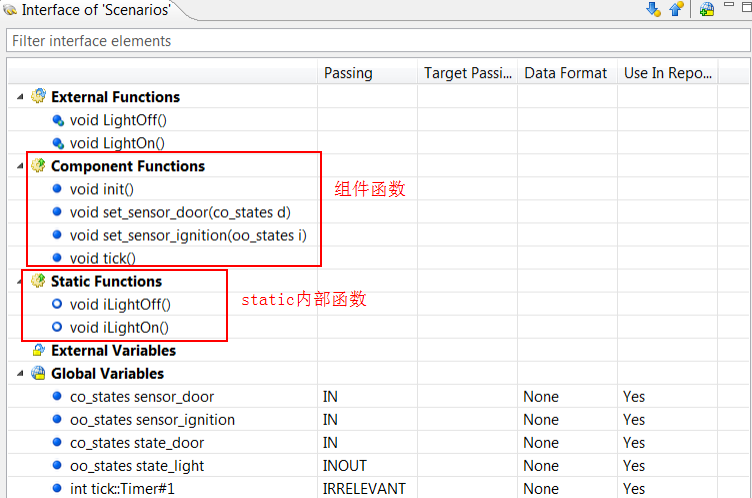Image resolution: width=752 pixels, height=498 pixels.
Task: Select void LightOff() external function
Action: pyautogui.click(x=118, y=120)
